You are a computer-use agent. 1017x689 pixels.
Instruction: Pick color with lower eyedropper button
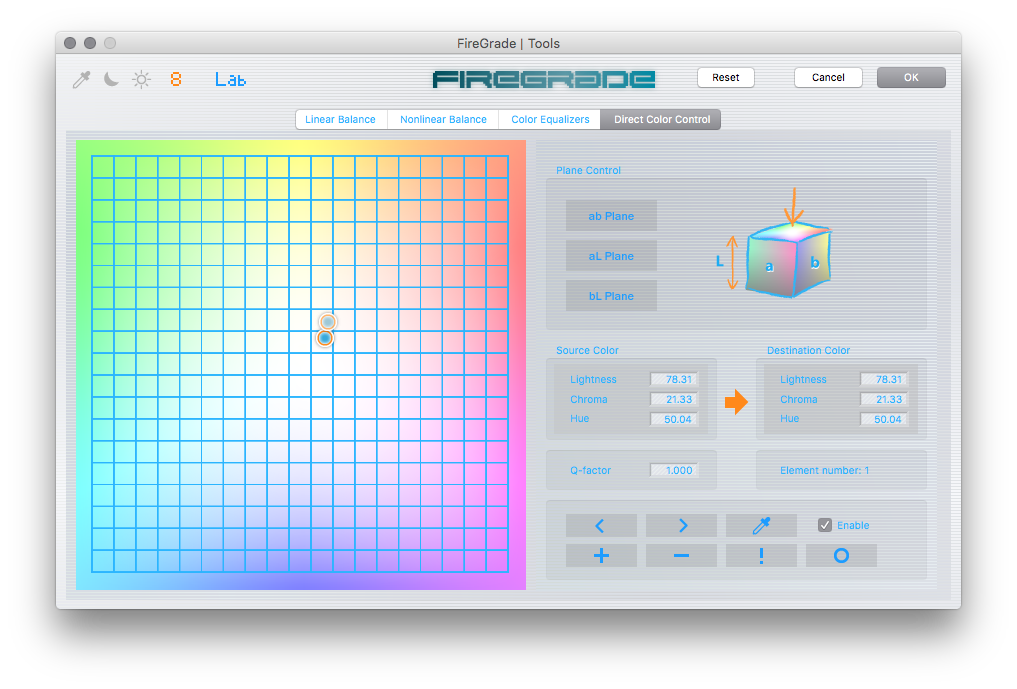click(761, 526)
